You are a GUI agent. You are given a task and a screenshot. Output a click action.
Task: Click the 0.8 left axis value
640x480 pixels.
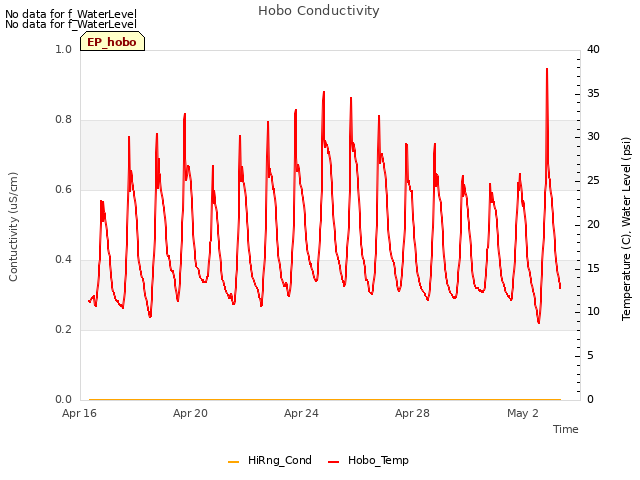pos(63,120)
